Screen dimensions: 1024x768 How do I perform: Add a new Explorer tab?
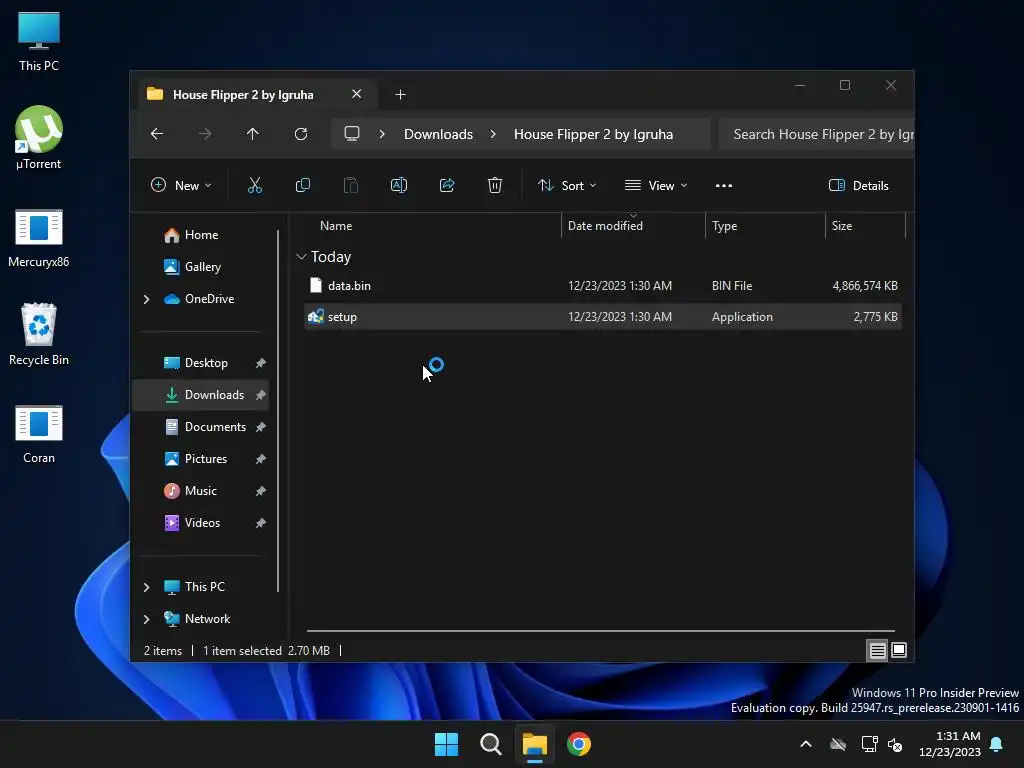coord(400,95)
